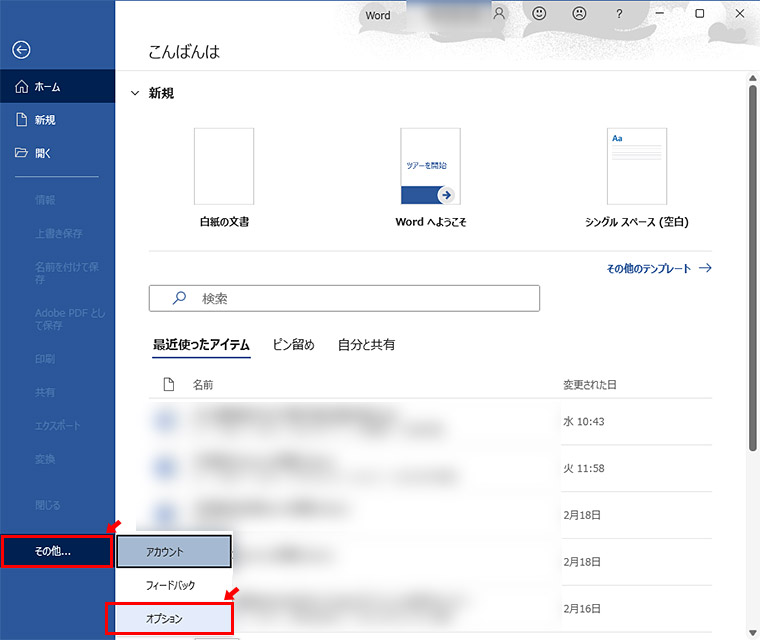Image resolution: width=760 pixels, height=640 pixels.
Task: Click the arrow next to その他のテンプレート
Action: point(705,268)
